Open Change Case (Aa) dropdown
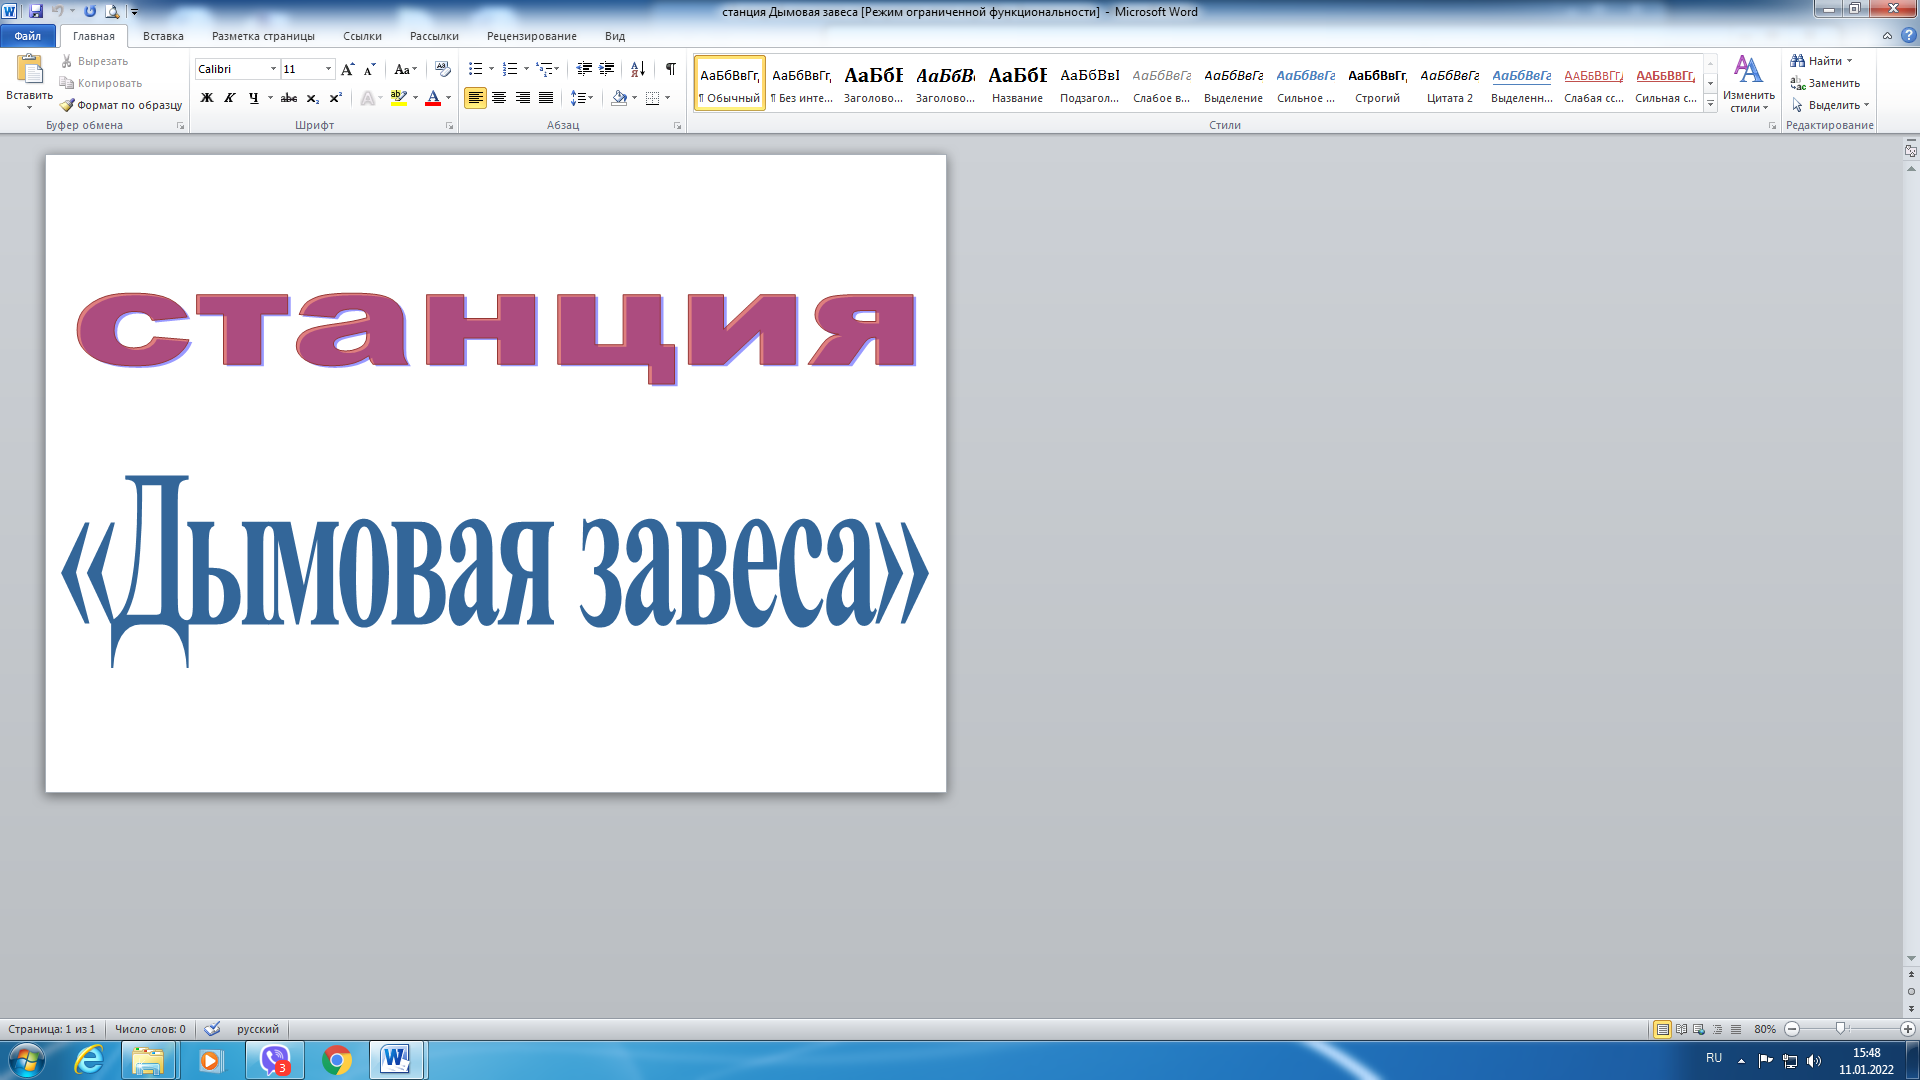 point(405,69)
